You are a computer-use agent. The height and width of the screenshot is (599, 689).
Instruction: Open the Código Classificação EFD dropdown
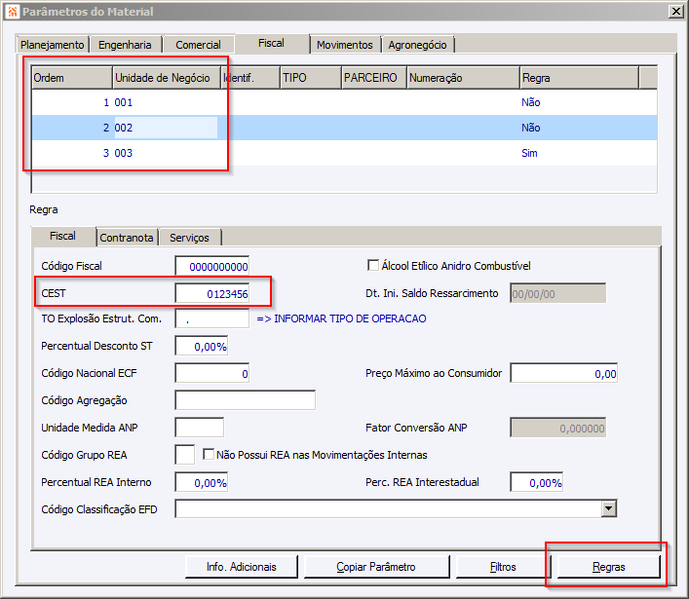609,509
